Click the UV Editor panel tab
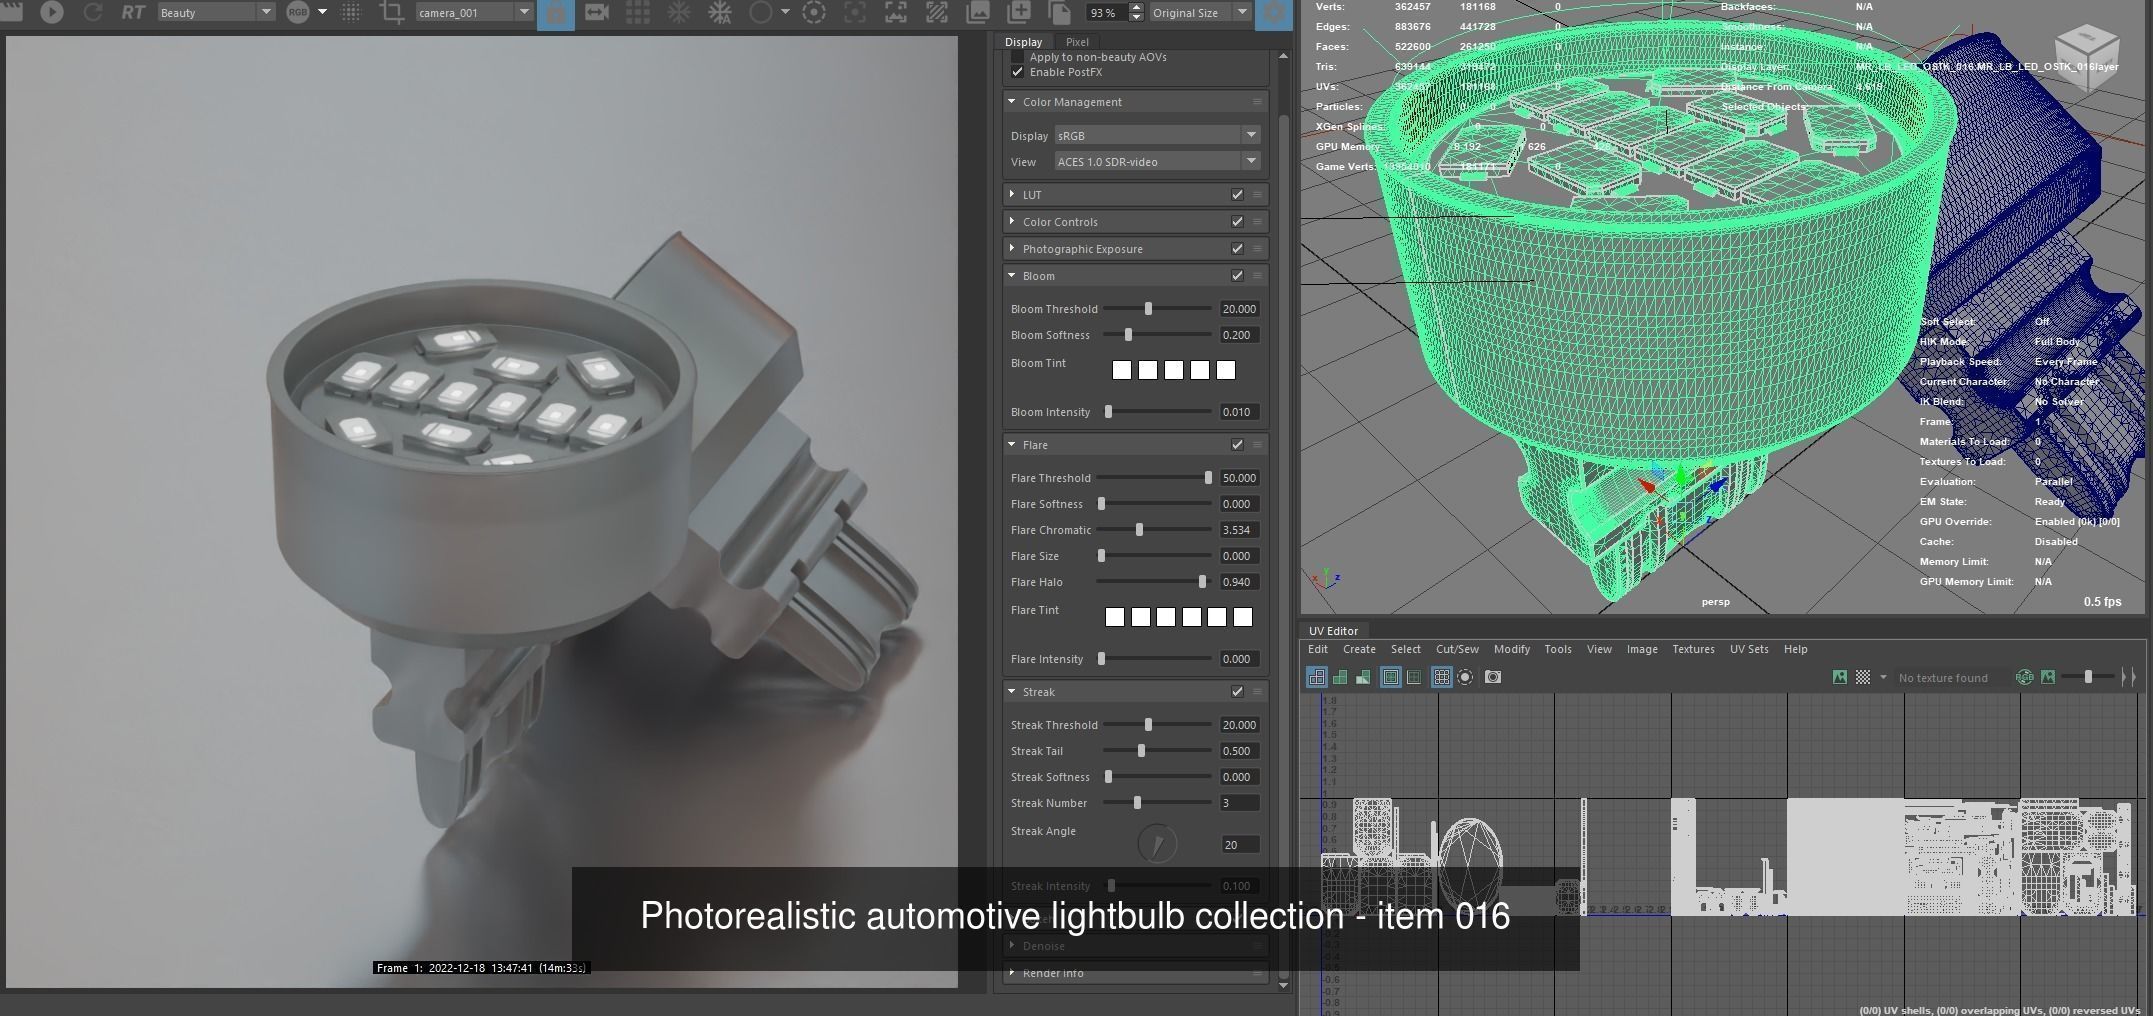2153x1016 pixels. 1333,631
